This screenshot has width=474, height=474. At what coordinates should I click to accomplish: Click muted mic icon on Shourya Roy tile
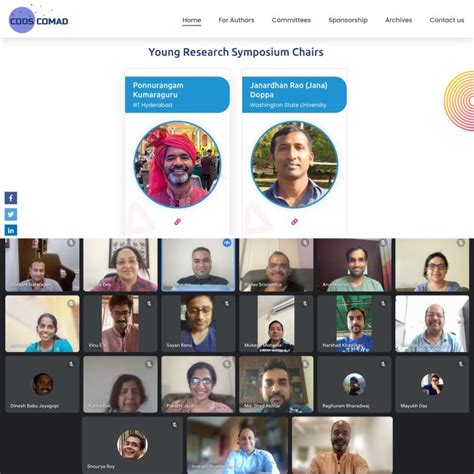[174, 425]
